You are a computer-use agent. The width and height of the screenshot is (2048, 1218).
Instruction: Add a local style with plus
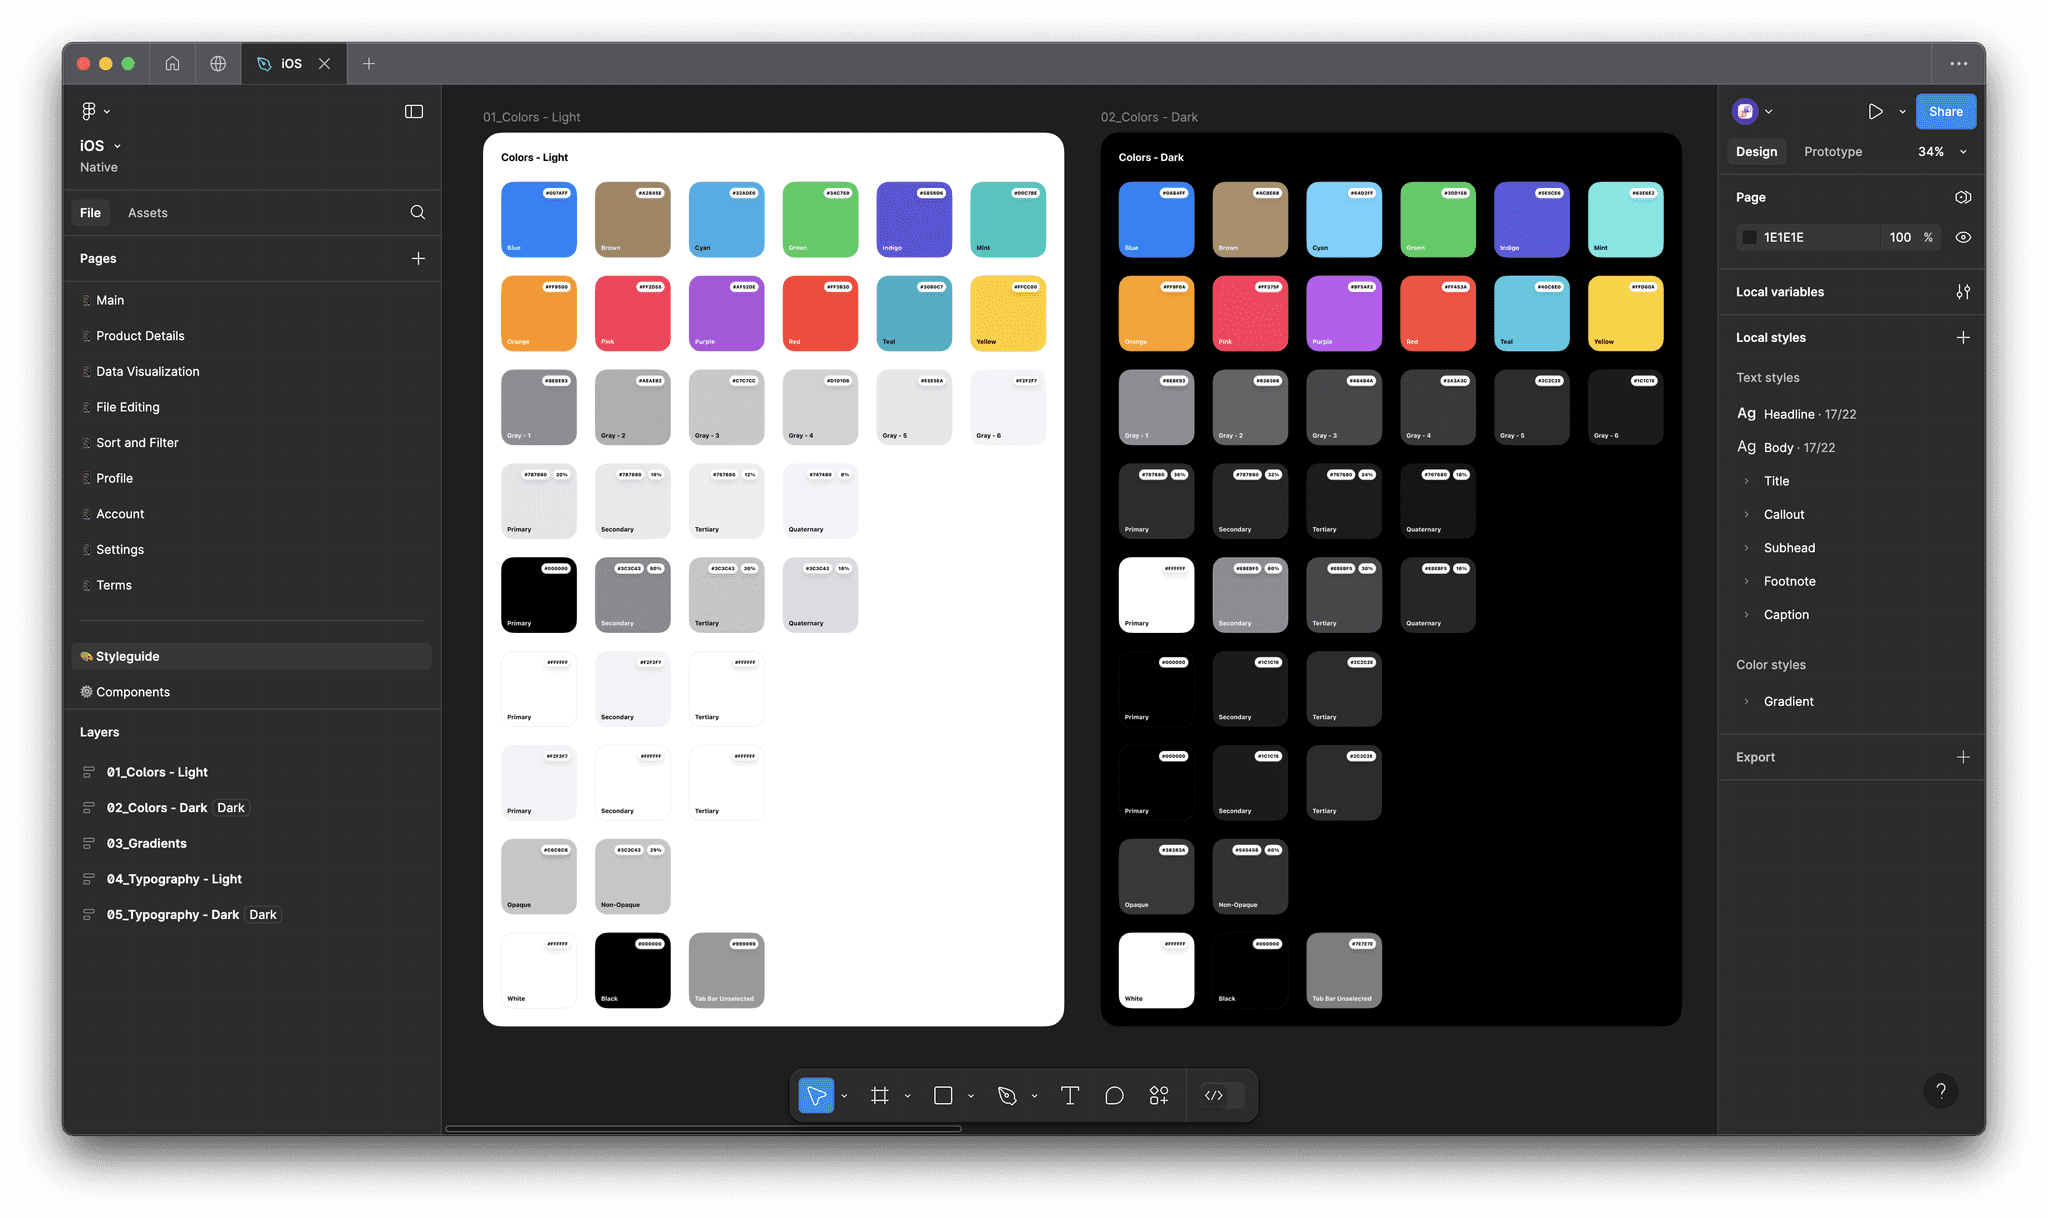[x=1963, y=337]
